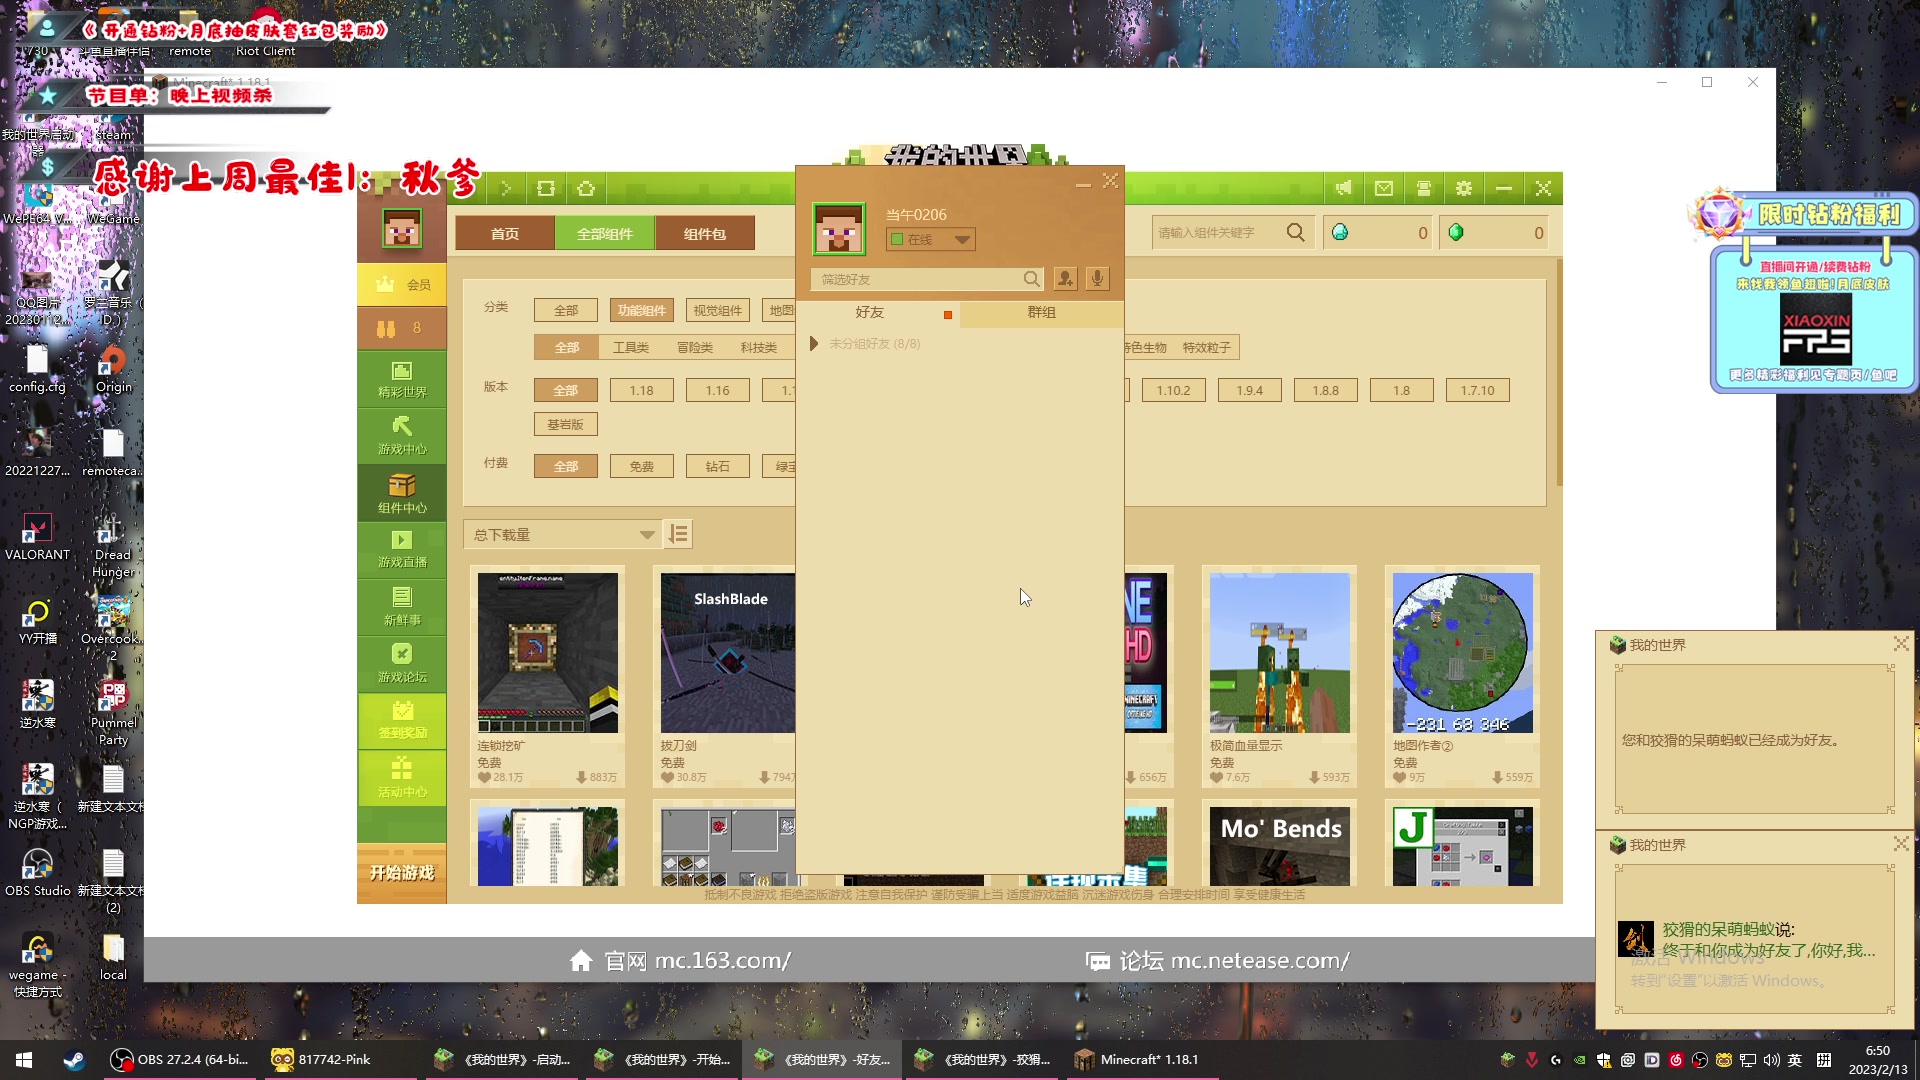This screenshot has width=1920, height=1080.
Task: Open OBS 27.2.4 in the taskbar
Action: 181,1059
